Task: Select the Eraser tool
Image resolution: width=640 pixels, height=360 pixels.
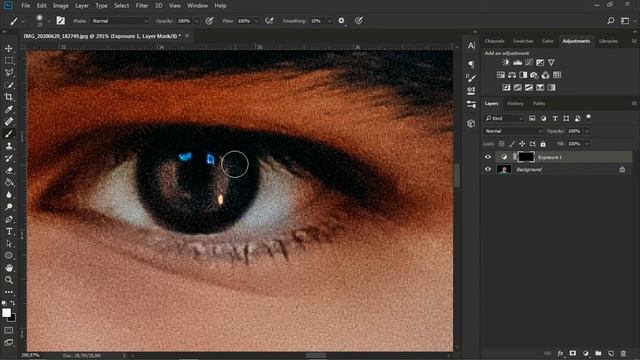Action: [x=9, y=171]
